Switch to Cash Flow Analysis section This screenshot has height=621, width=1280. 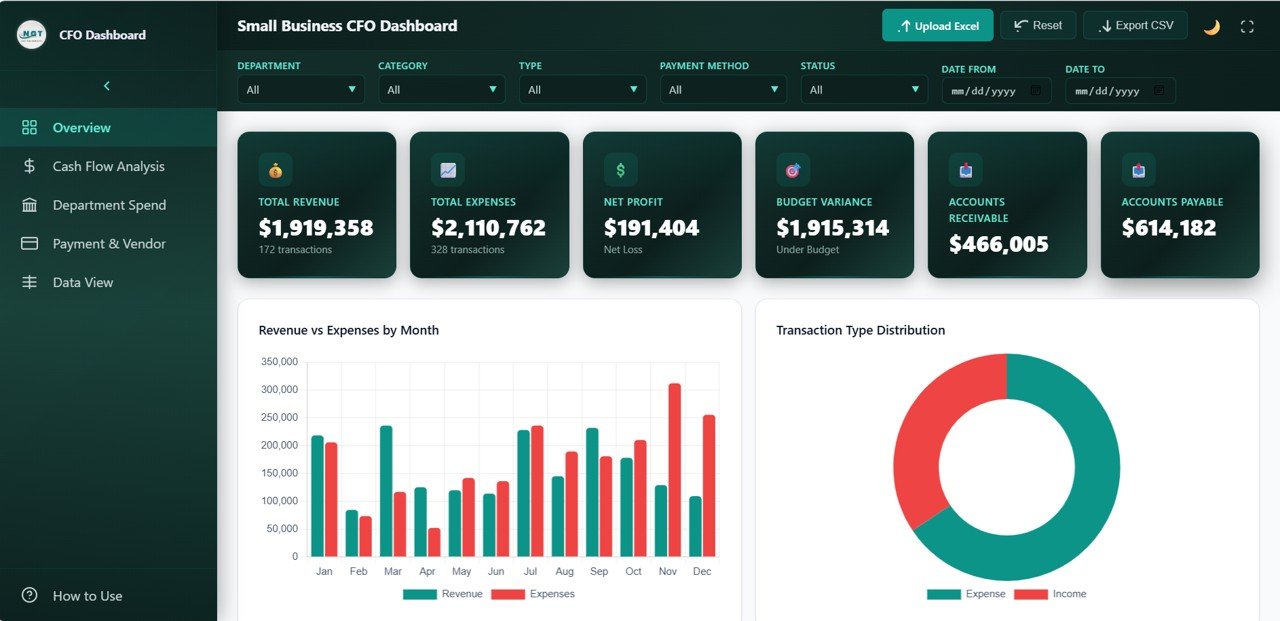[108, 166]
